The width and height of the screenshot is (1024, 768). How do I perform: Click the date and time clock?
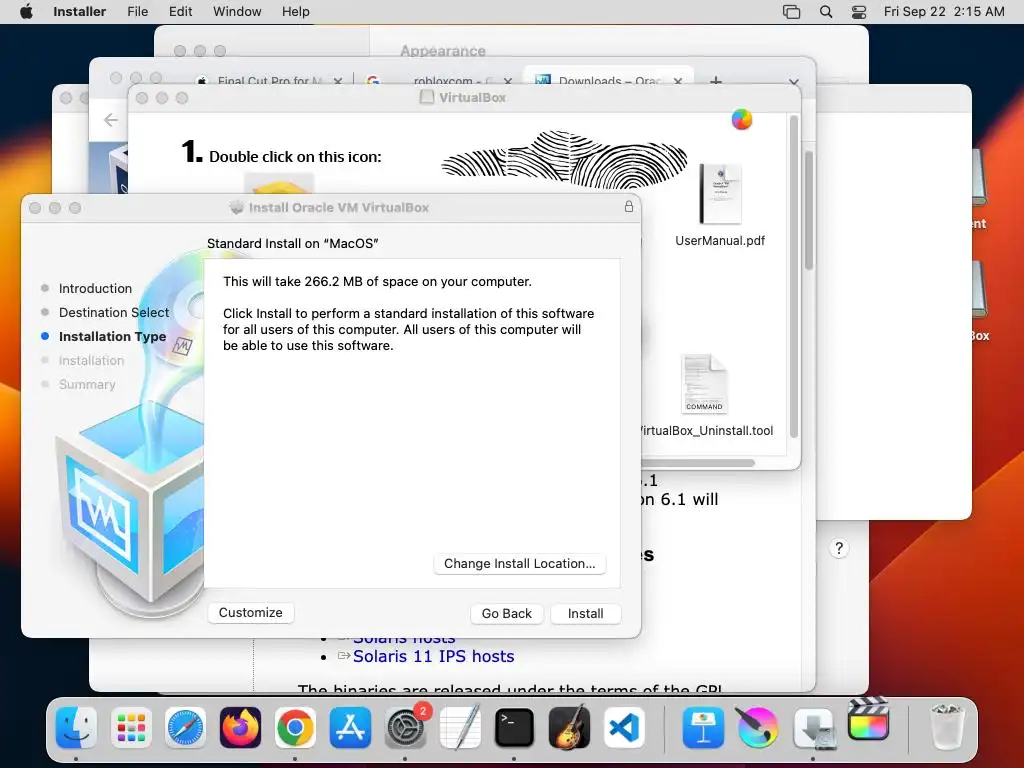944,12
